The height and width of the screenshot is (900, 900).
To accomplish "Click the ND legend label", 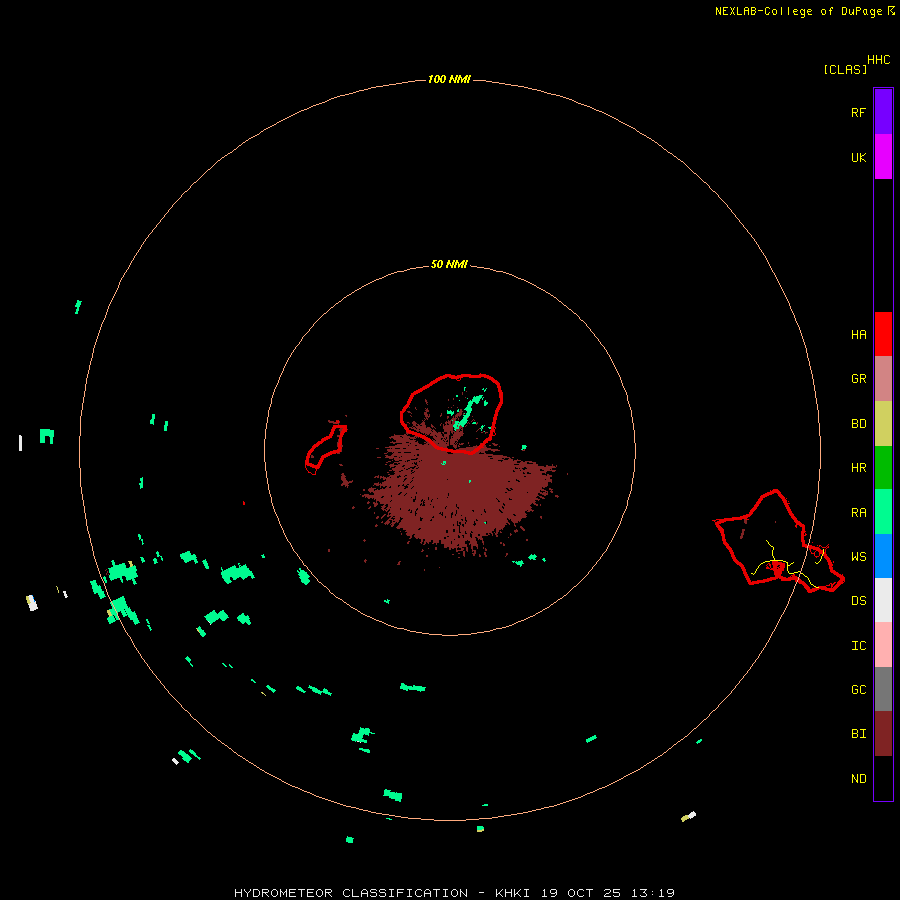I will 858,779.
